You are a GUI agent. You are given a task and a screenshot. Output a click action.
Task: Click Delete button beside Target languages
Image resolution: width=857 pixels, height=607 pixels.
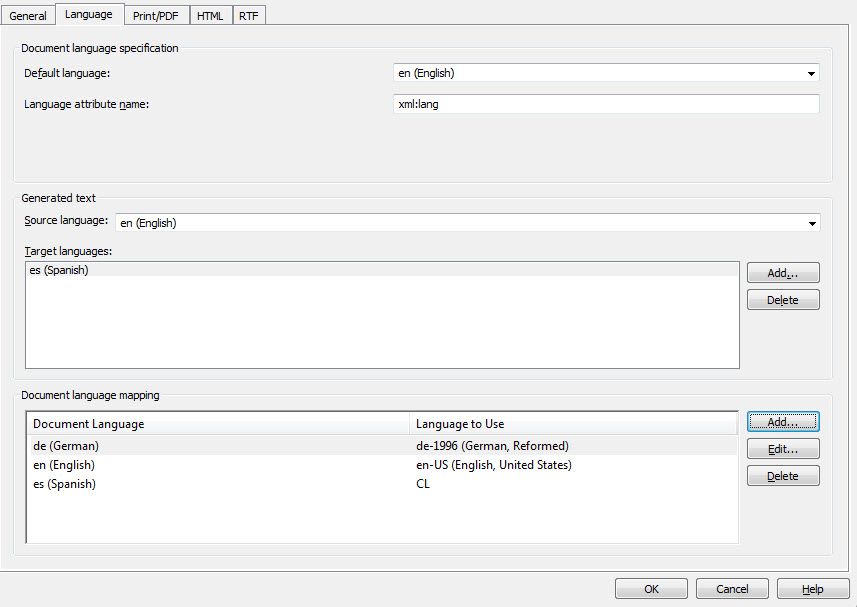point(783,300)
